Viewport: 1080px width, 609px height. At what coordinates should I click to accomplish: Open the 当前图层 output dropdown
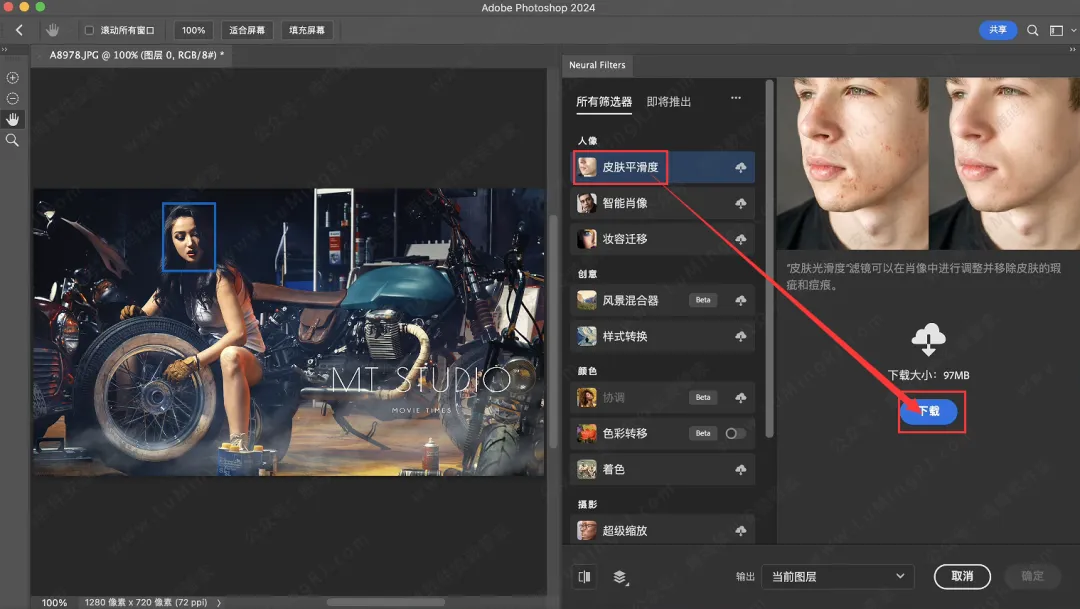836,577
